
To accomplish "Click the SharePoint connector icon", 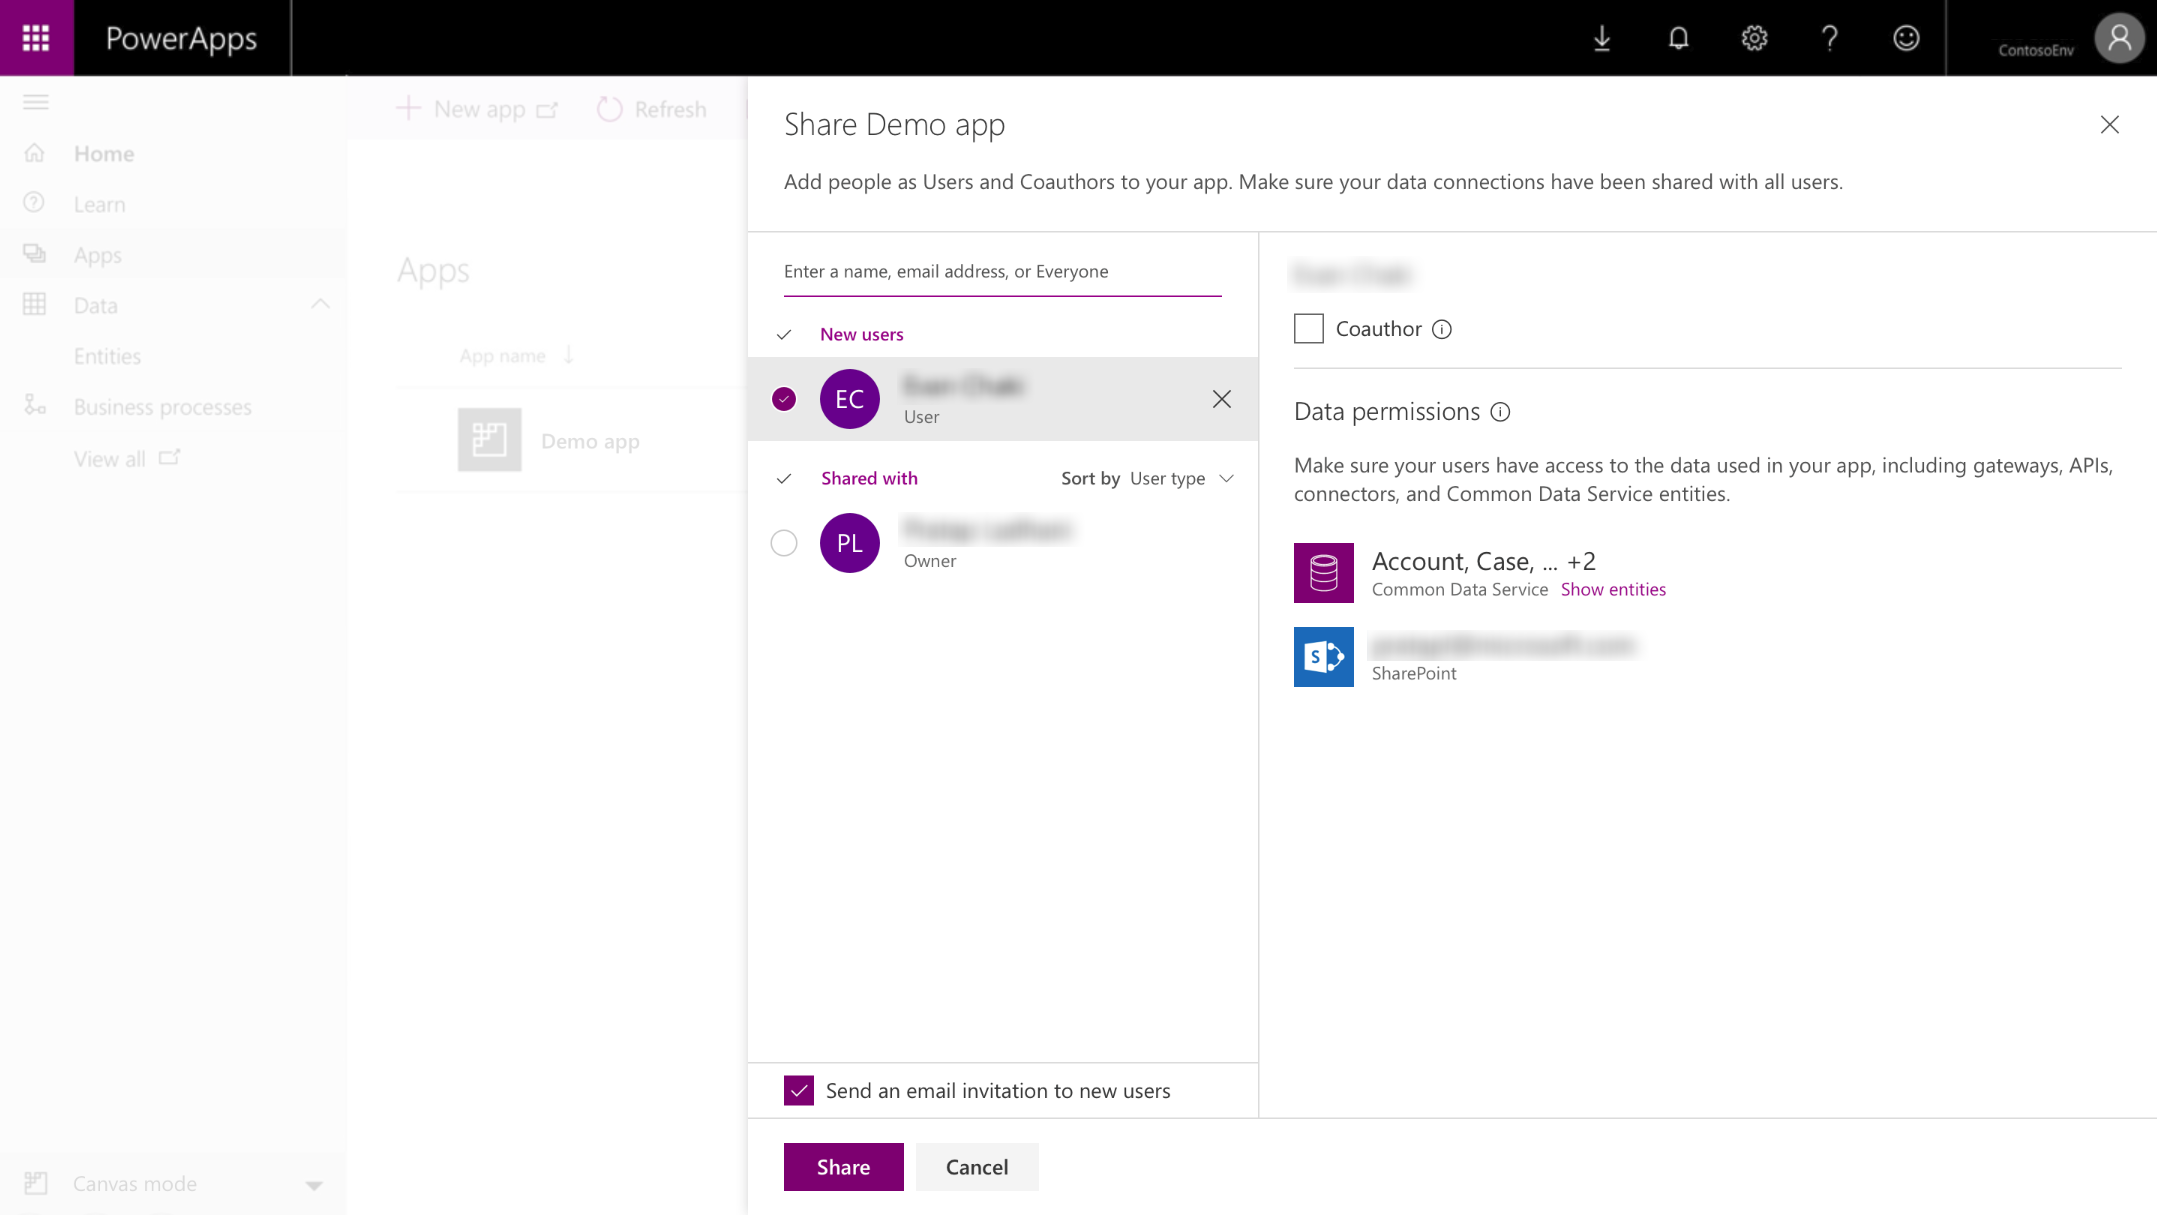I will point(1323,656).
